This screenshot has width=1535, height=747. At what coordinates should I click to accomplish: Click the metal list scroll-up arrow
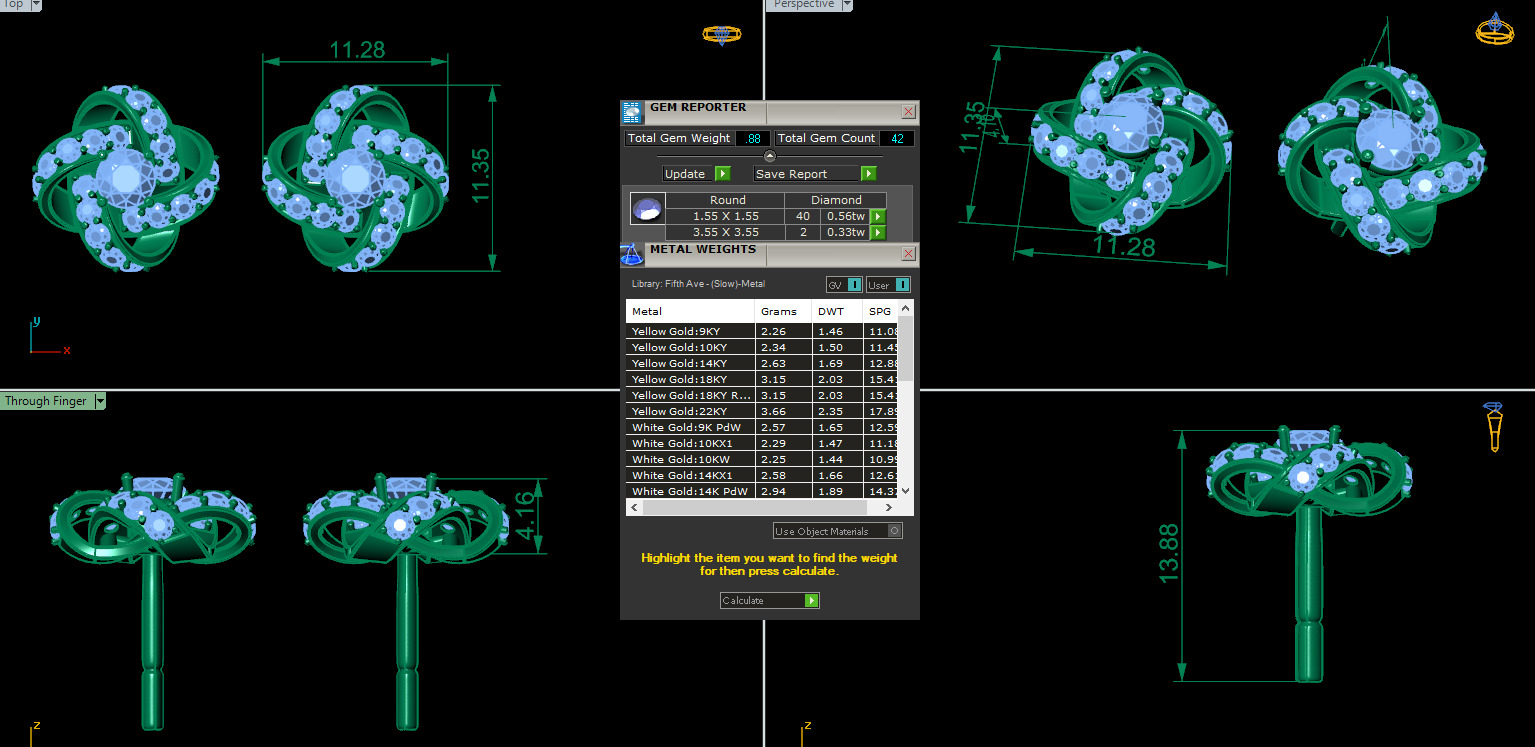(905, 307)
